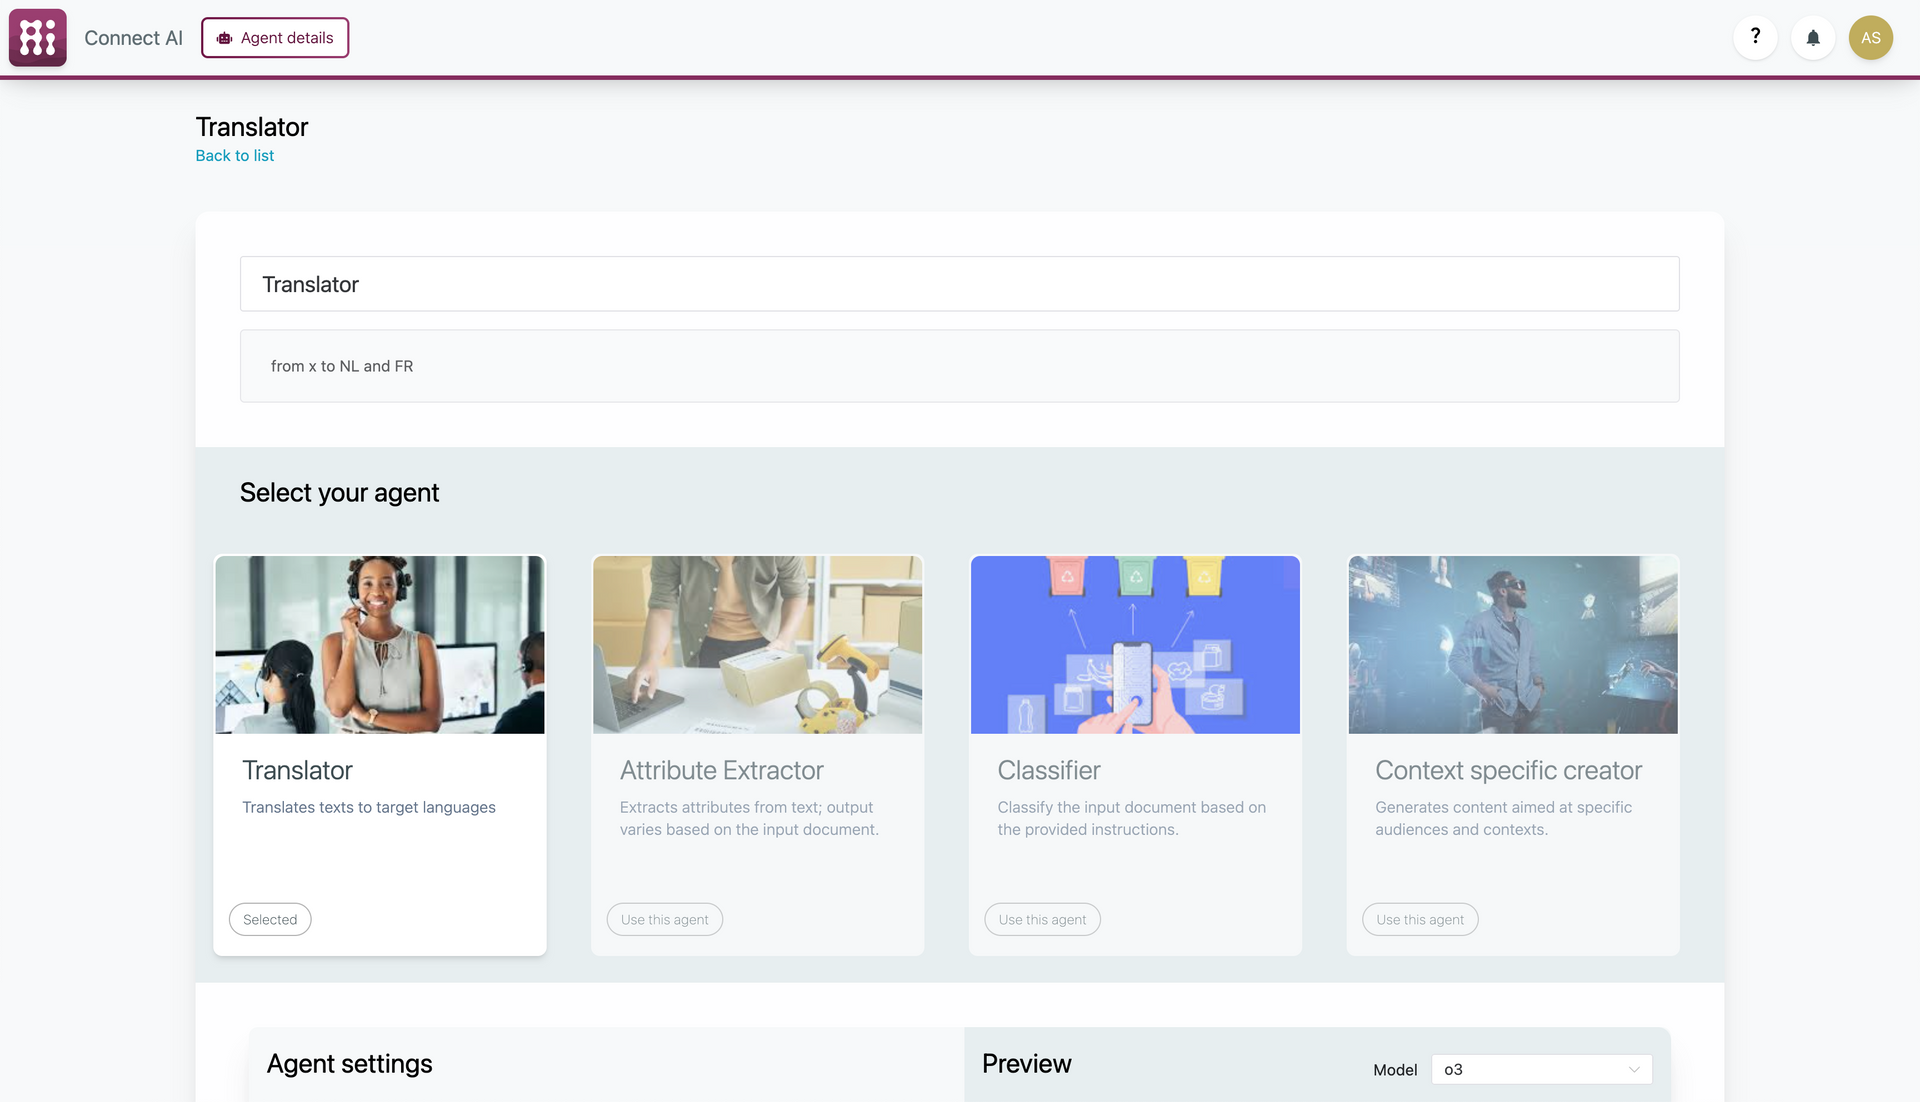This screenshot has width=1920, height=1102.
Task: Go back via Back to list link
Action: tap(234, 156)
